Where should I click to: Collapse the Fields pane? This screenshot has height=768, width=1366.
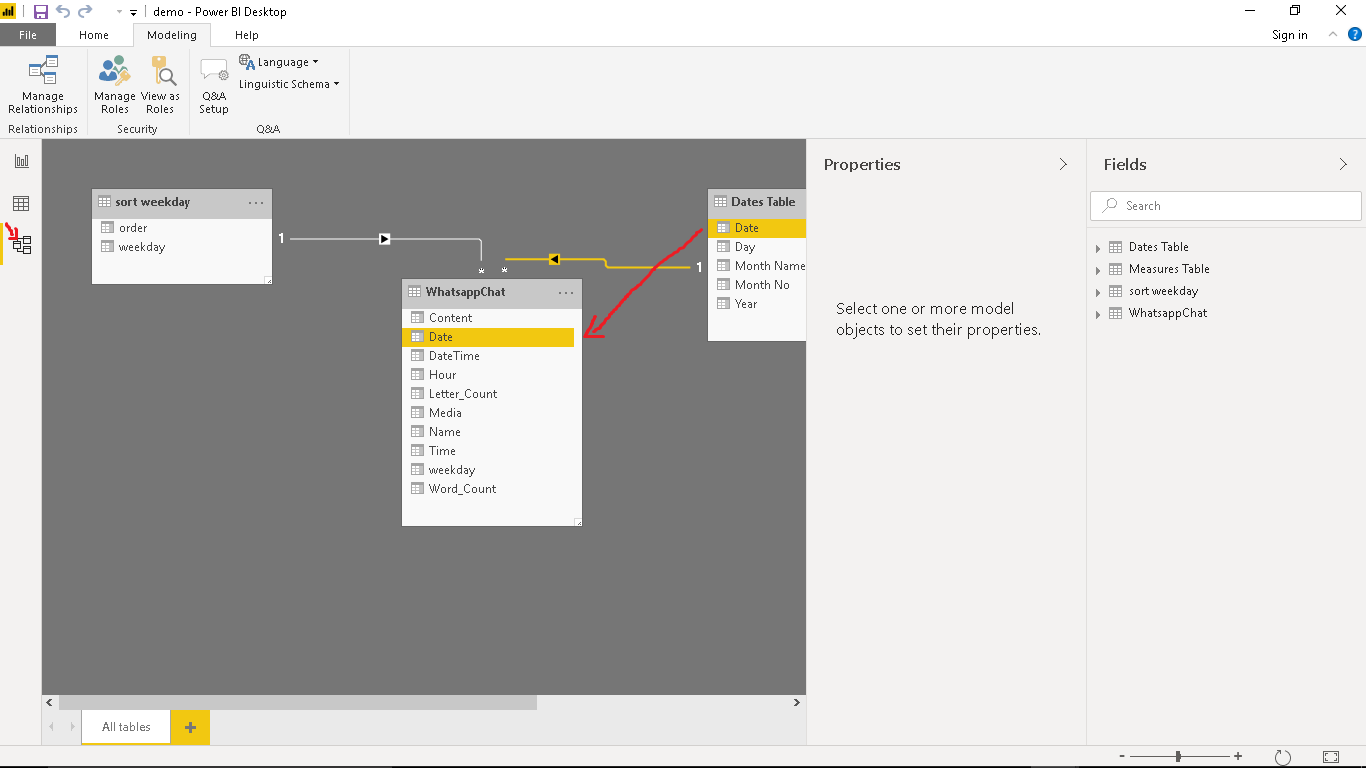(1343, 164)
